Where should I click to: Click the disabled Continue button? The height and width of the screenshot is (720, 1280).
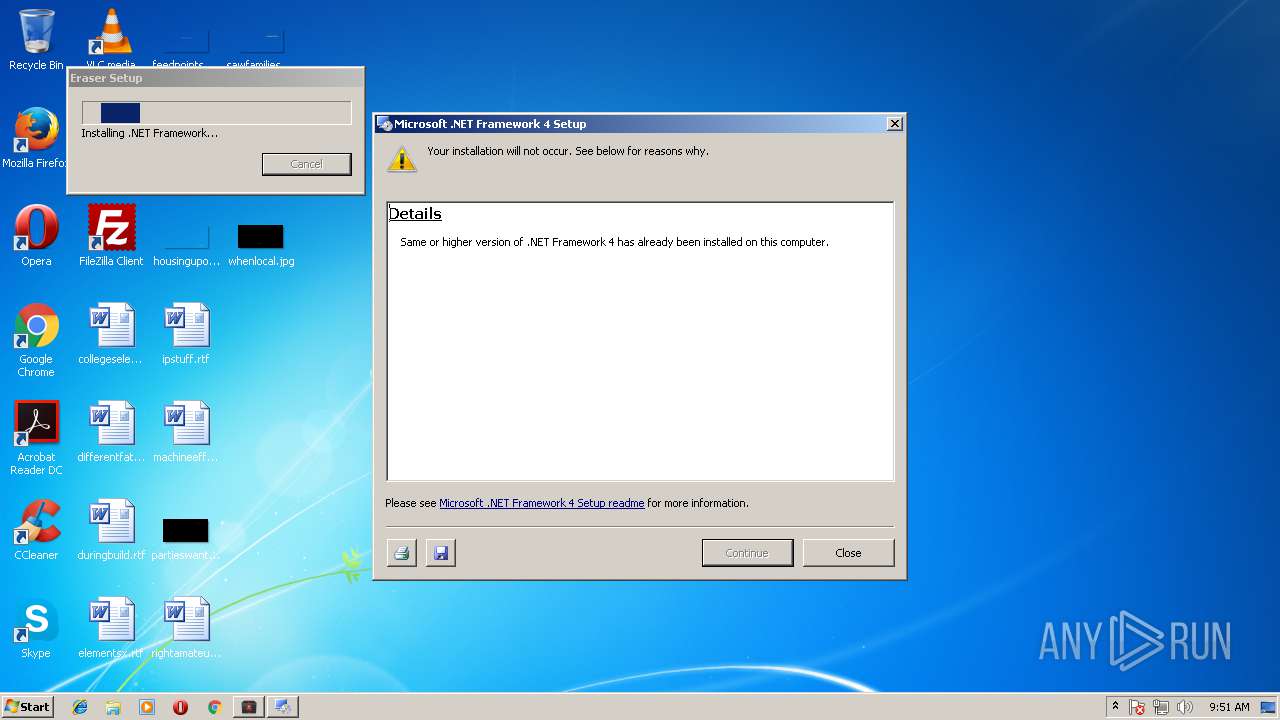tap(747, 553)
